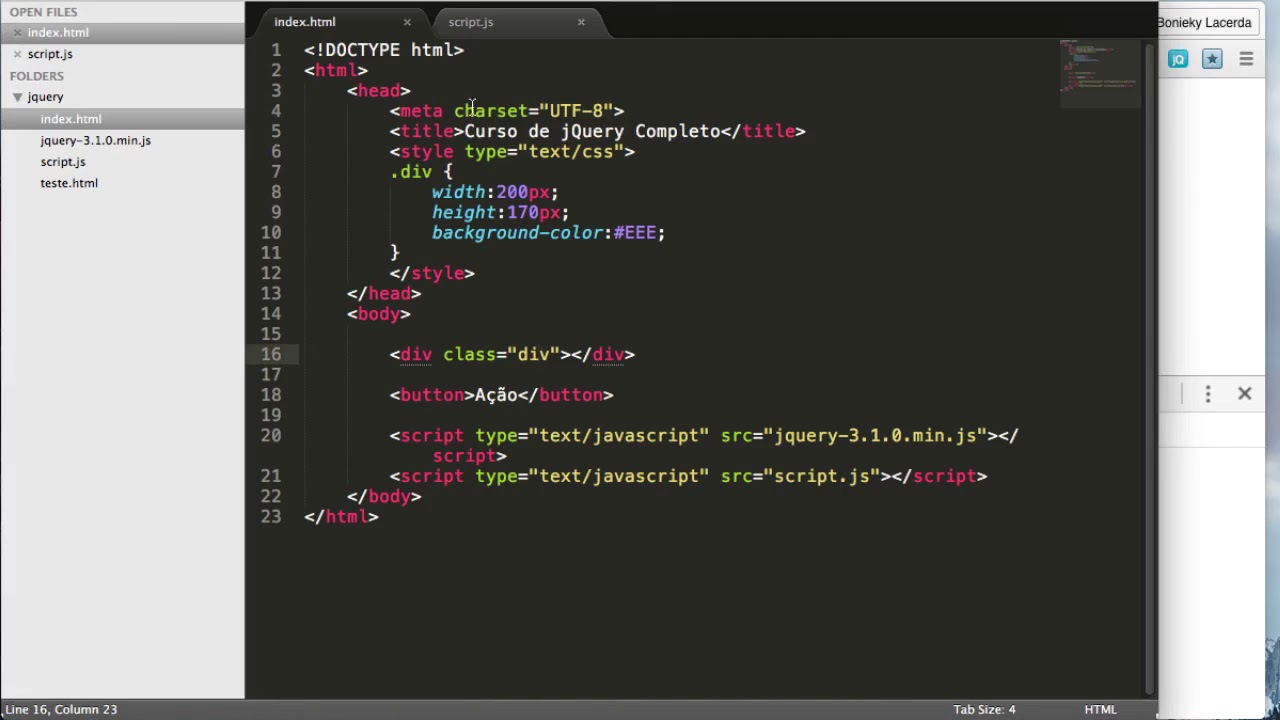The height and width of the screenshot is (720, 1280).
Task: Close script.js in Open Files list
Action: pyautogui.click(x=17, y=54)
